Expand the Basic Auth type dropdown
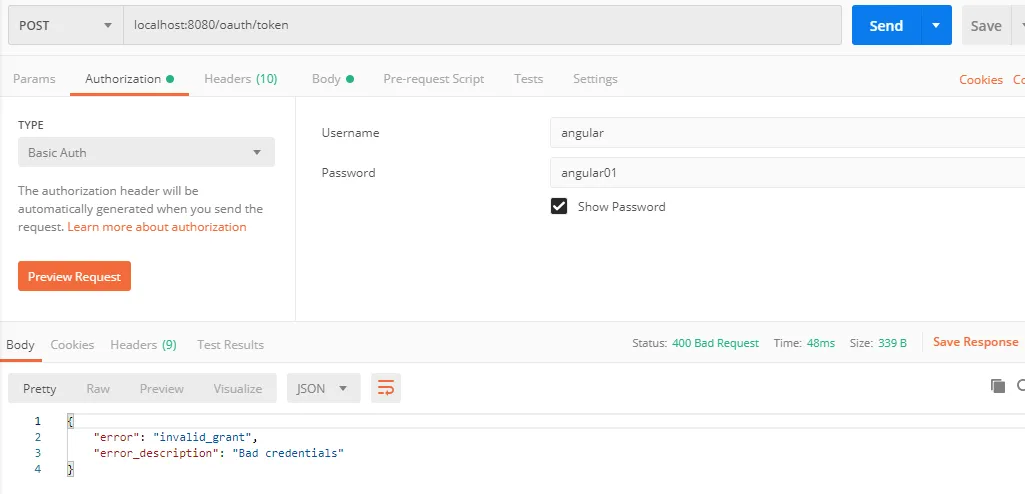 146,153
